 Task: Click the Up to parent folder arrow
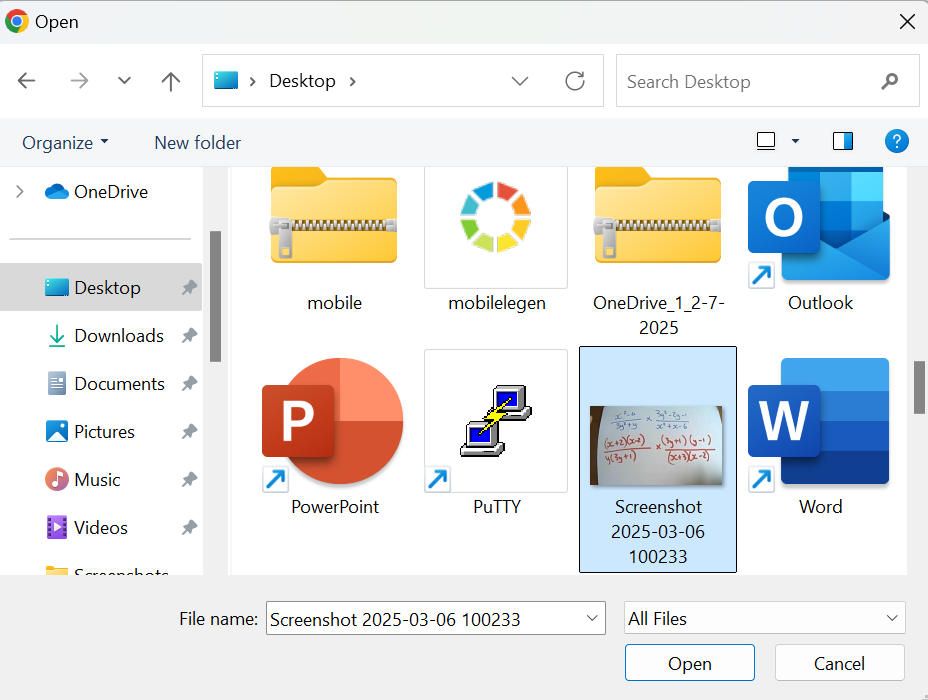pos(171,82)
